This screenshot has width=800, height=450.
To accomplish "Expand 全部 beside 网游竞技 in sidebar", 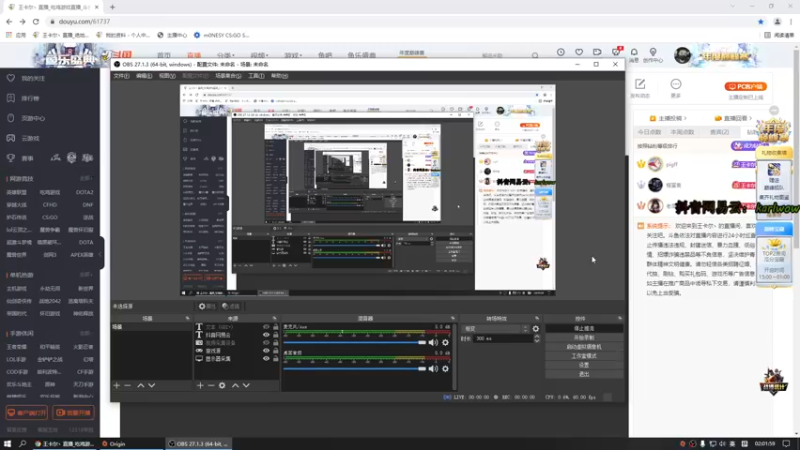I will coord(86,179).
